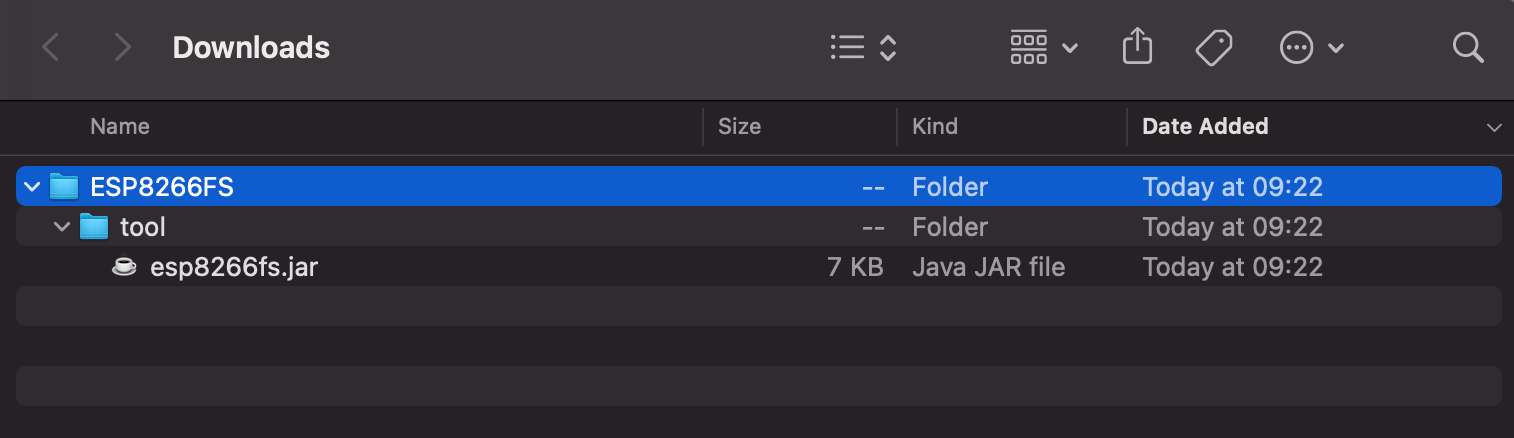Go forward using the right arrow

point(123,47)
